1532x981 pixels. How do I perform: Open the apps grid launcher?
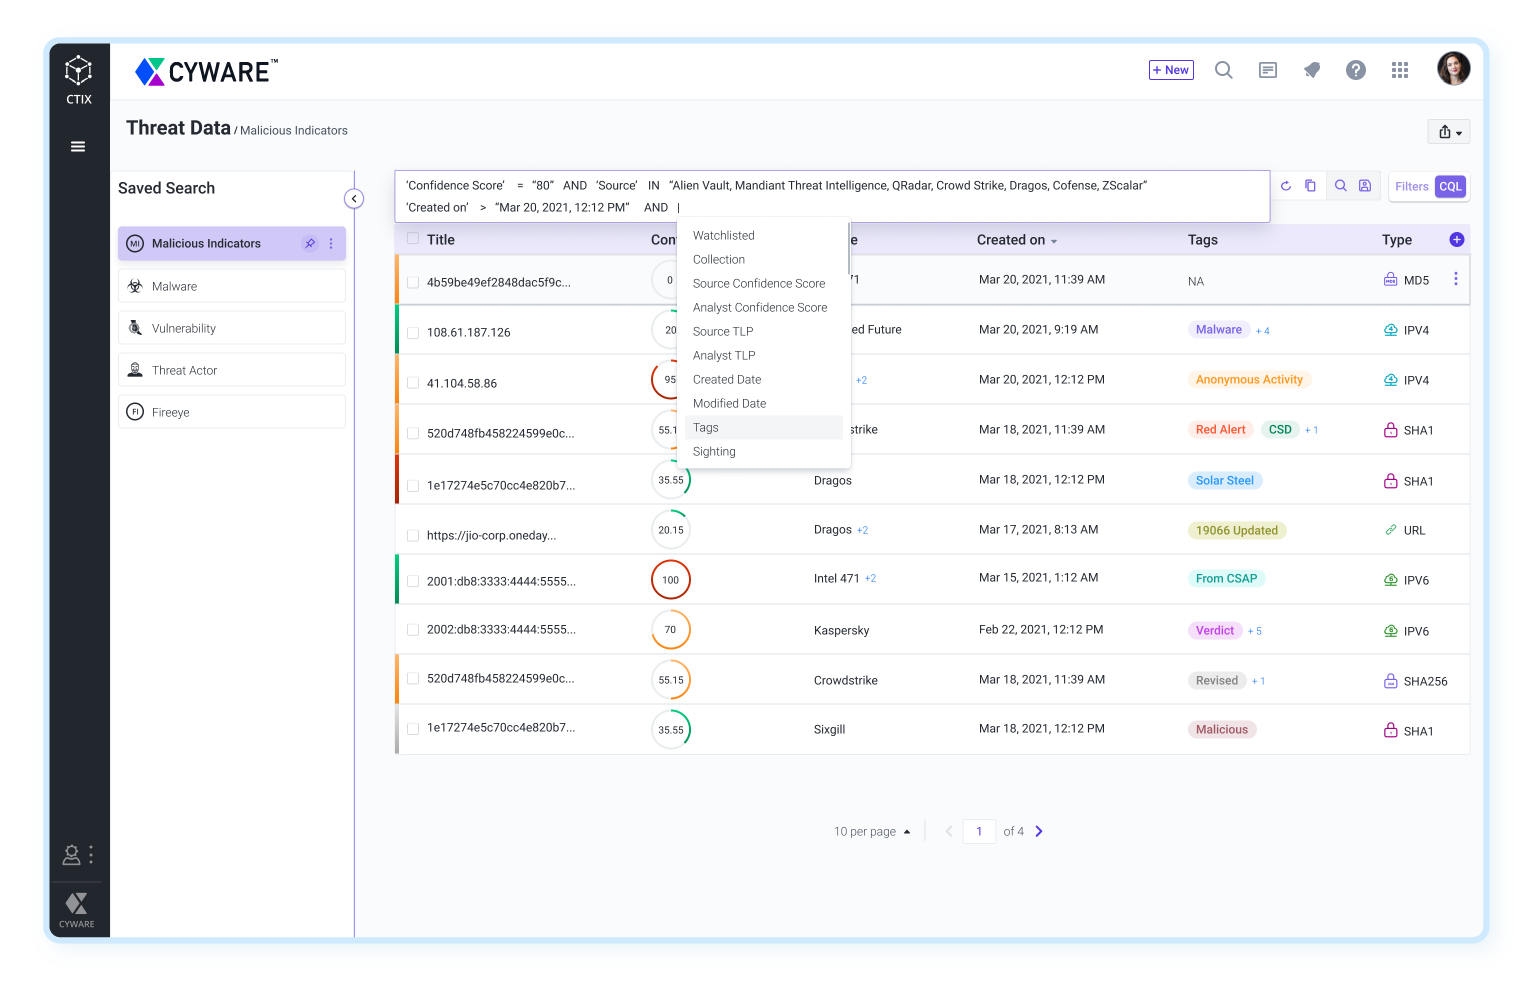click(1400, 70)
